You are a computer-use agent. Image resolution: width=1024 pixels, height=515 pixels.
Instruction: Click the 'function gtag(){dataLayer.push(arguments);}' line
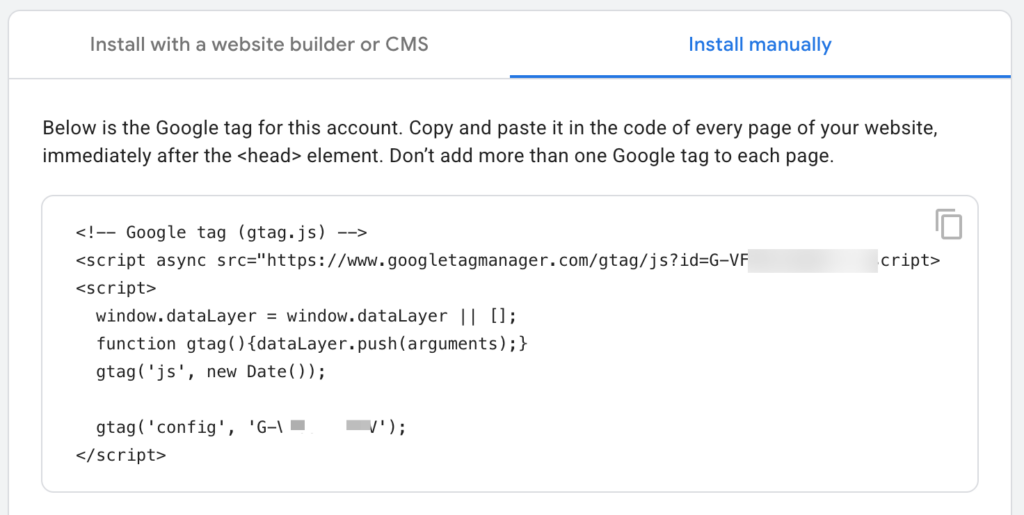(x=312, y=343)
